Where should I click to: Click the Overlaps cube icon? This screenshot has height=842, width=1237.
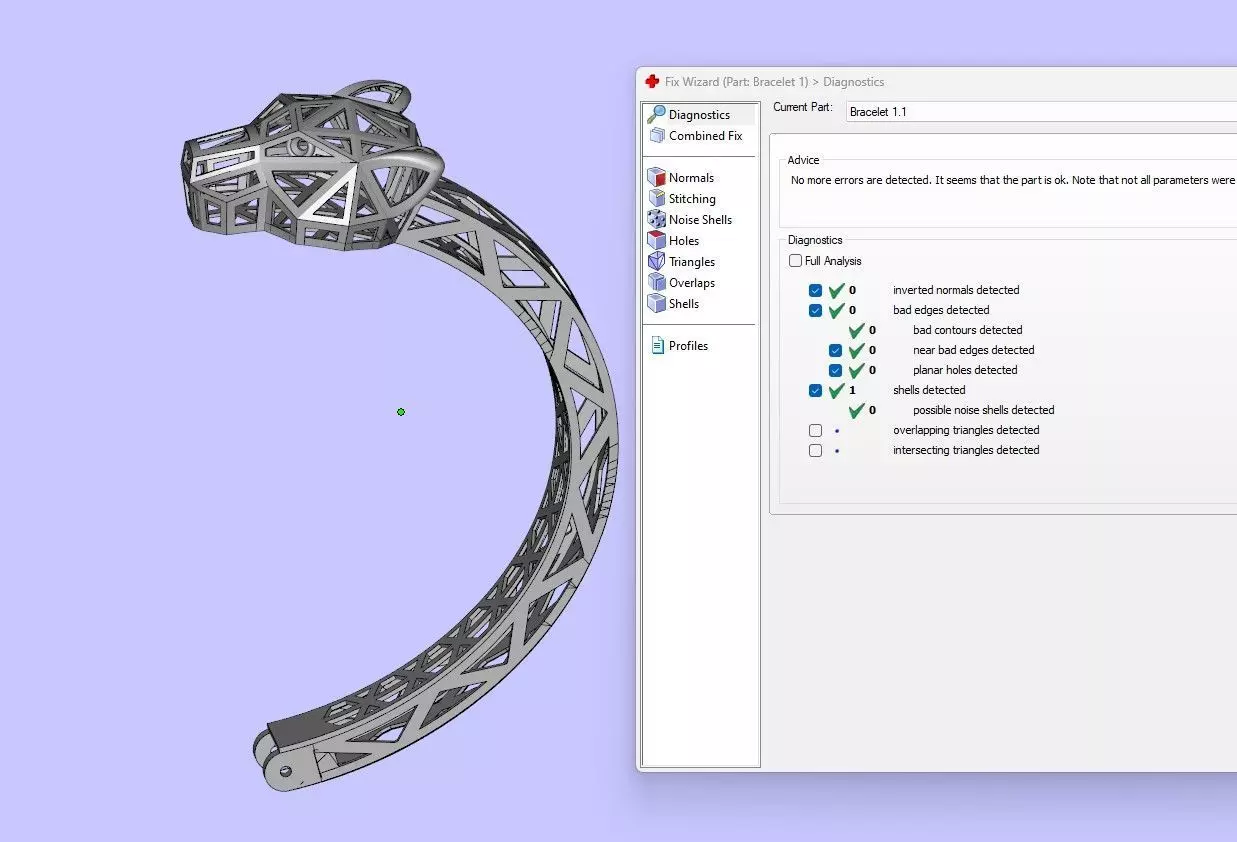coord(656,282)
